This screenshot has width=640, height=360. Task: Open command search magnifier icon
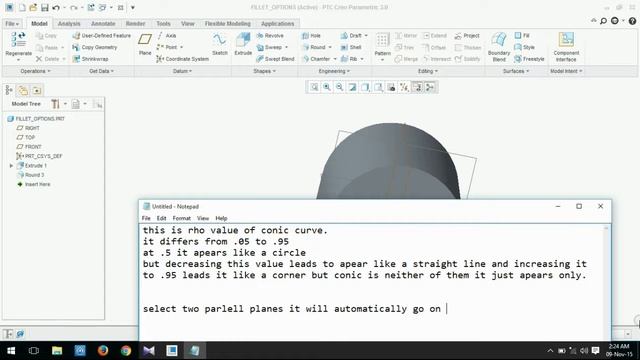click(x=603, y=21)
